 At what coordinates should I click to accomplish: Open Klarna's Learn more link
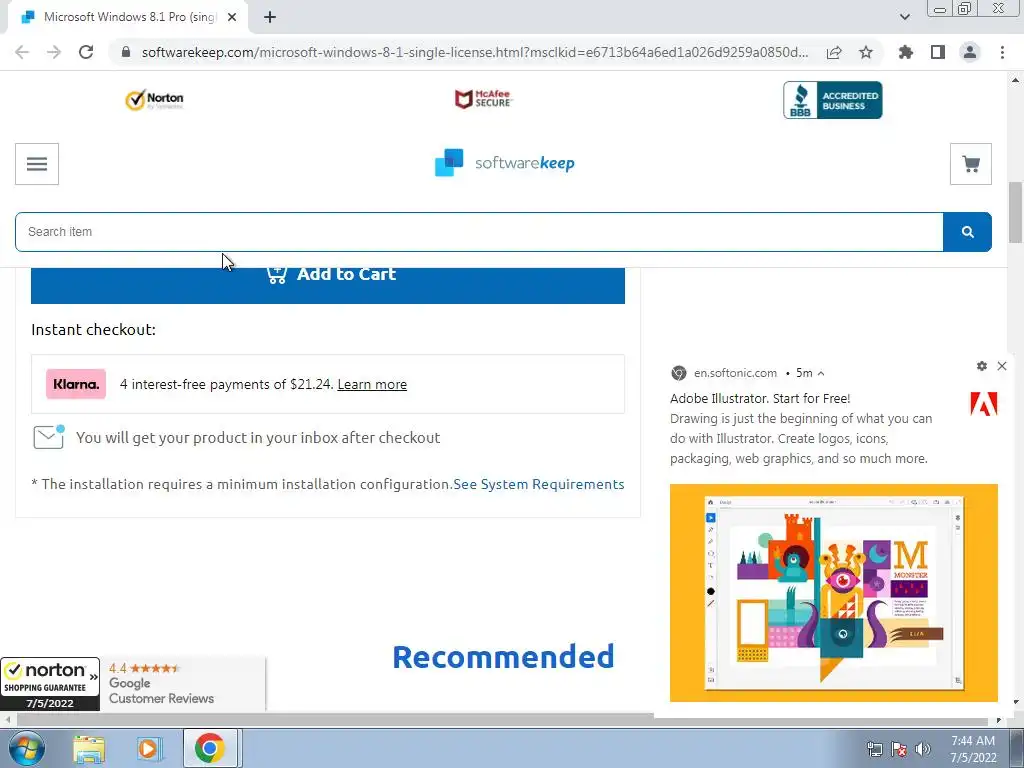(372, 384)
